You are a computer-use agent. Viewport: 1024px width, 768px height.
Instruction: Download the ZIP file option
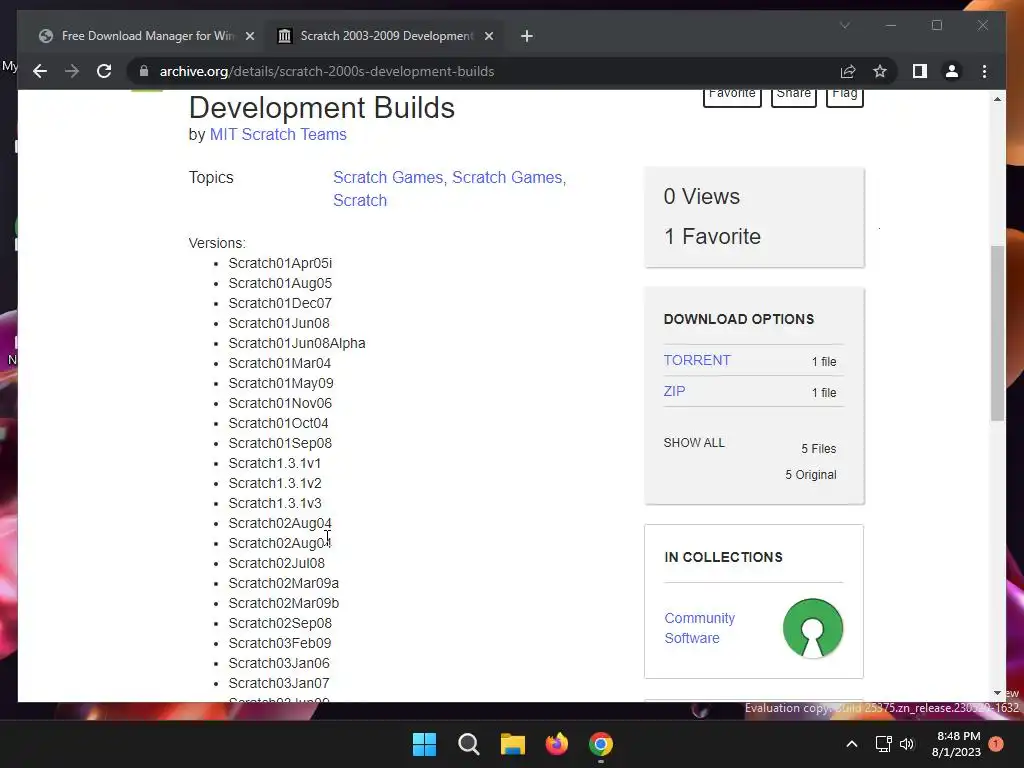point(674,391)
